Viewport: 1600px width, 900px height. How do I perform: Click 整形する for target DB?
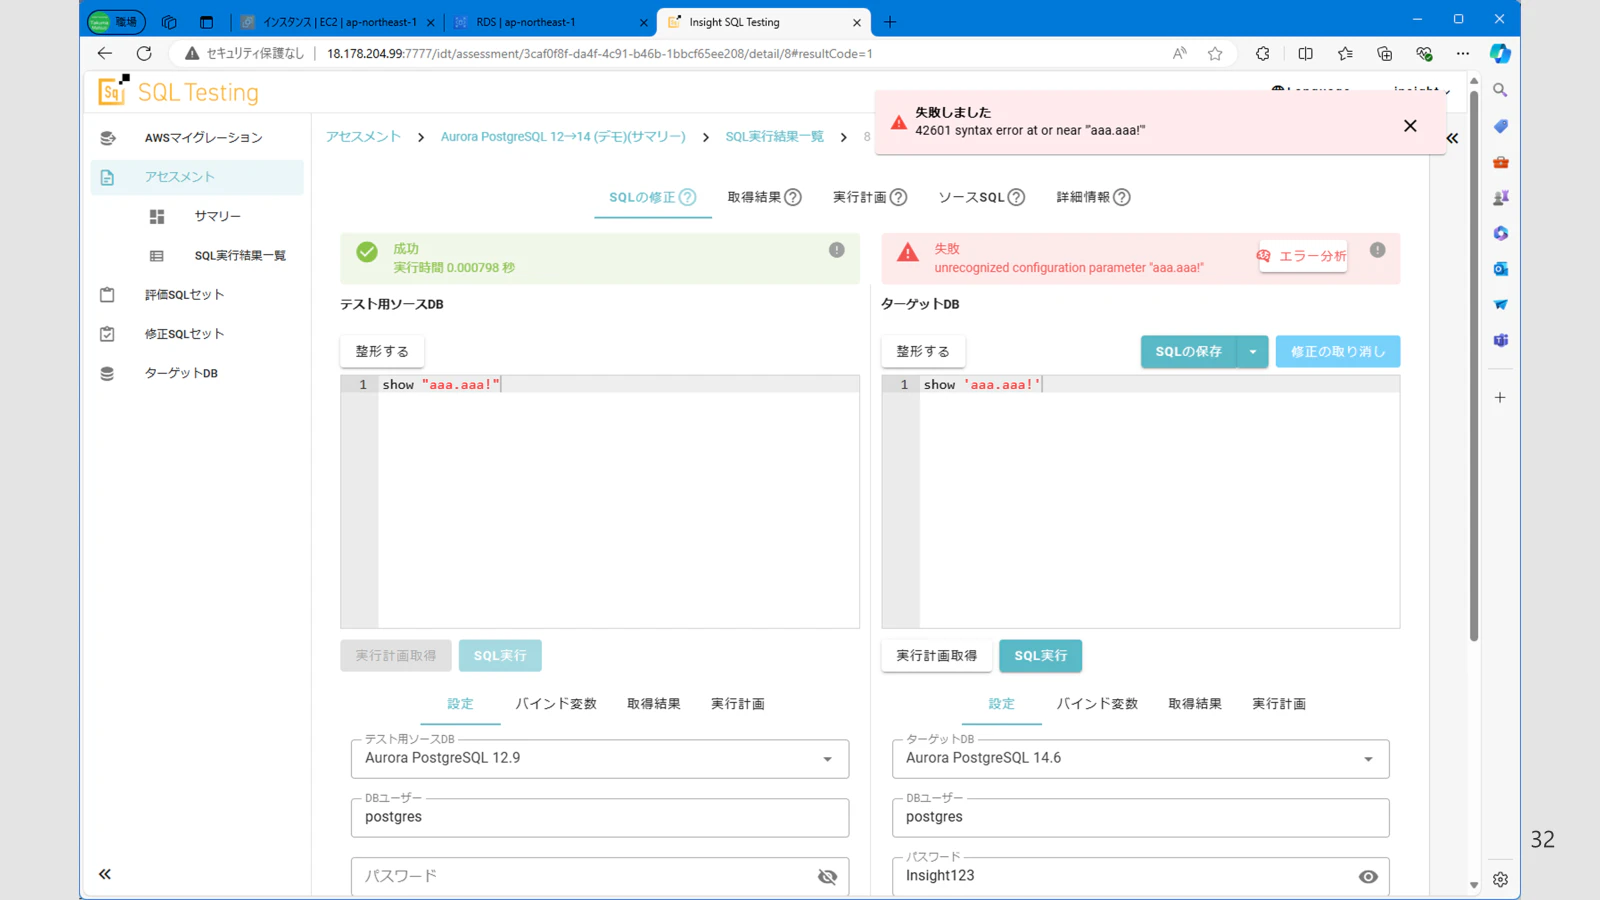923,351
